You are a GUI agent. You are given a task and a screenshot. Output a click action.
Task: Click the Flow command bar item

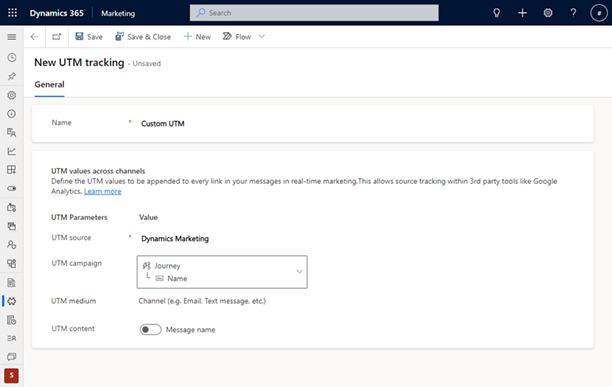(237, 37)
